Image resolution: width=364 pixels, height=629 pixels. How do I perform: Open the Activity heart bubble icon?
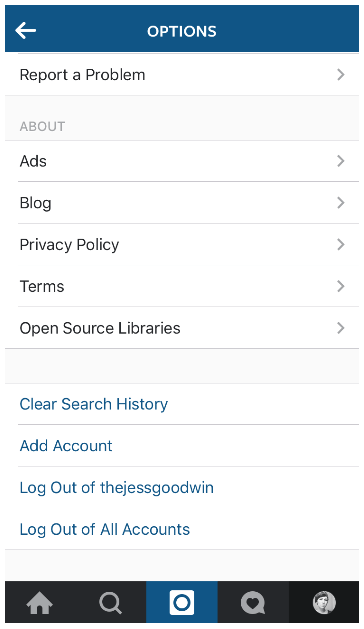253,603
